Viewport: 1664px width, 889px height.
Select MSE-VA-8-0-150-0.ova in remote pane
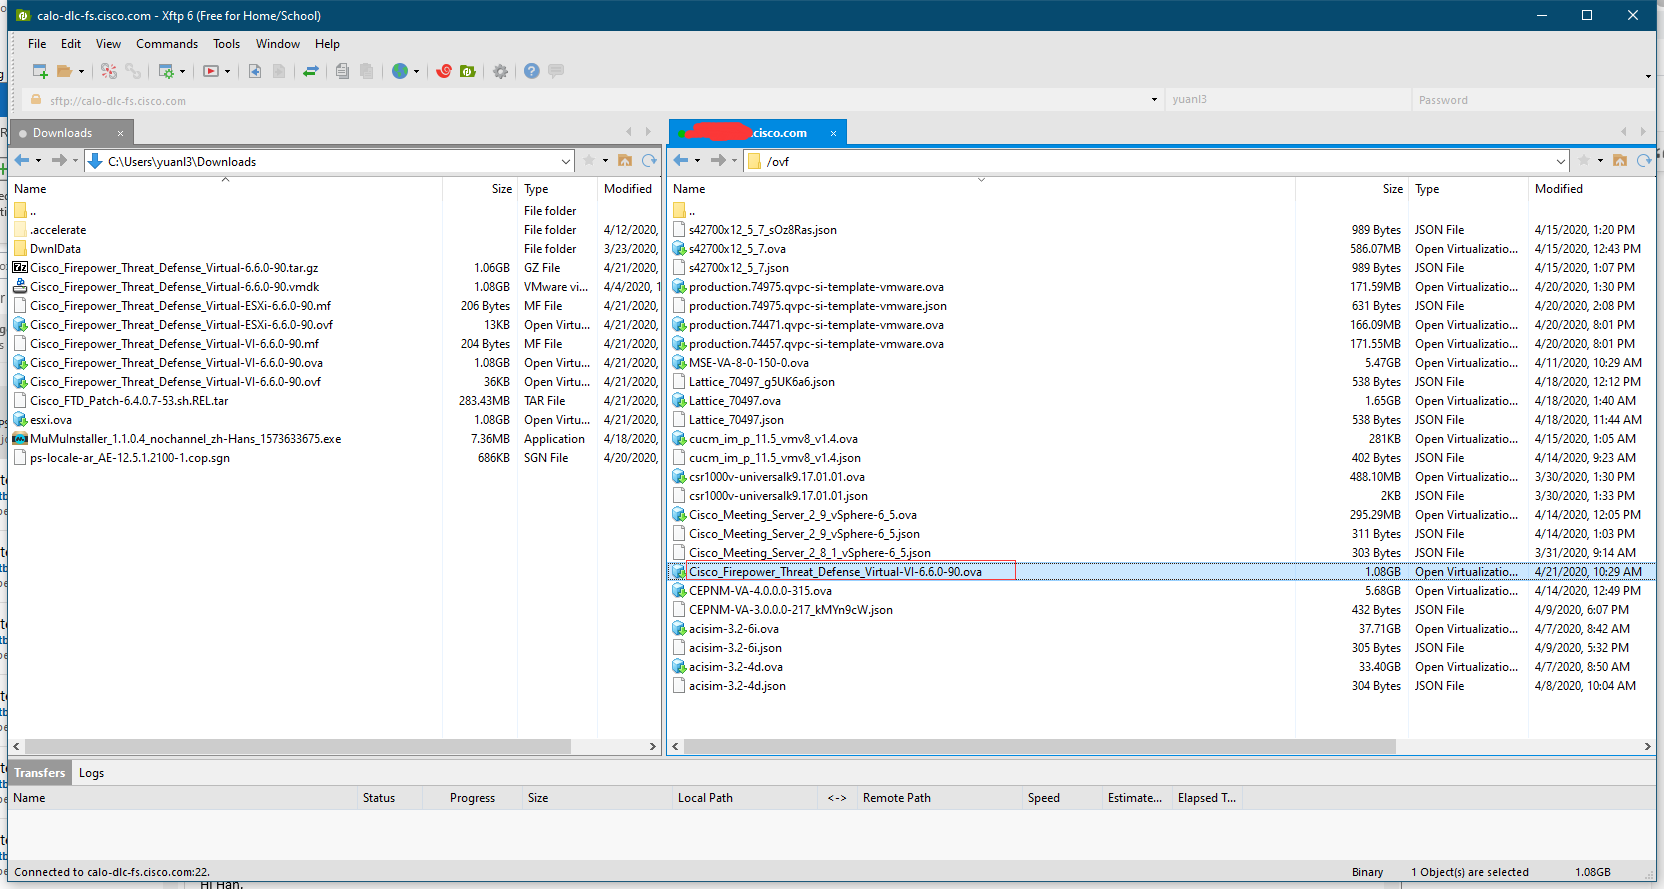(x=749, y=363)
